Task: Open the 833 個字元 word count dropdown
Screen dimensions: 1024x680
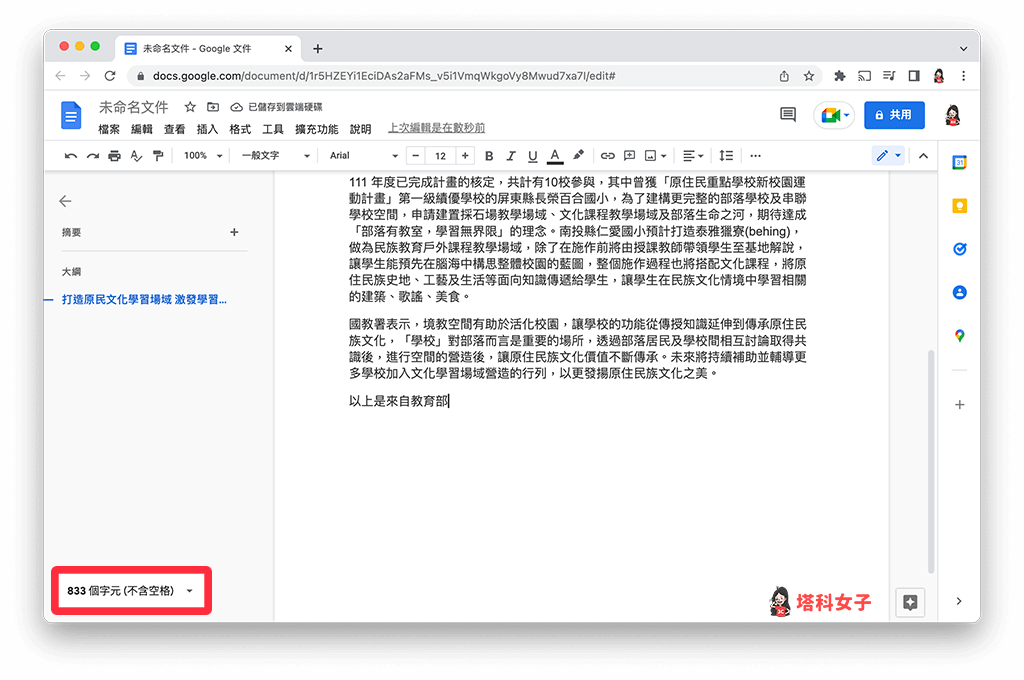Action: click(130, 590)
